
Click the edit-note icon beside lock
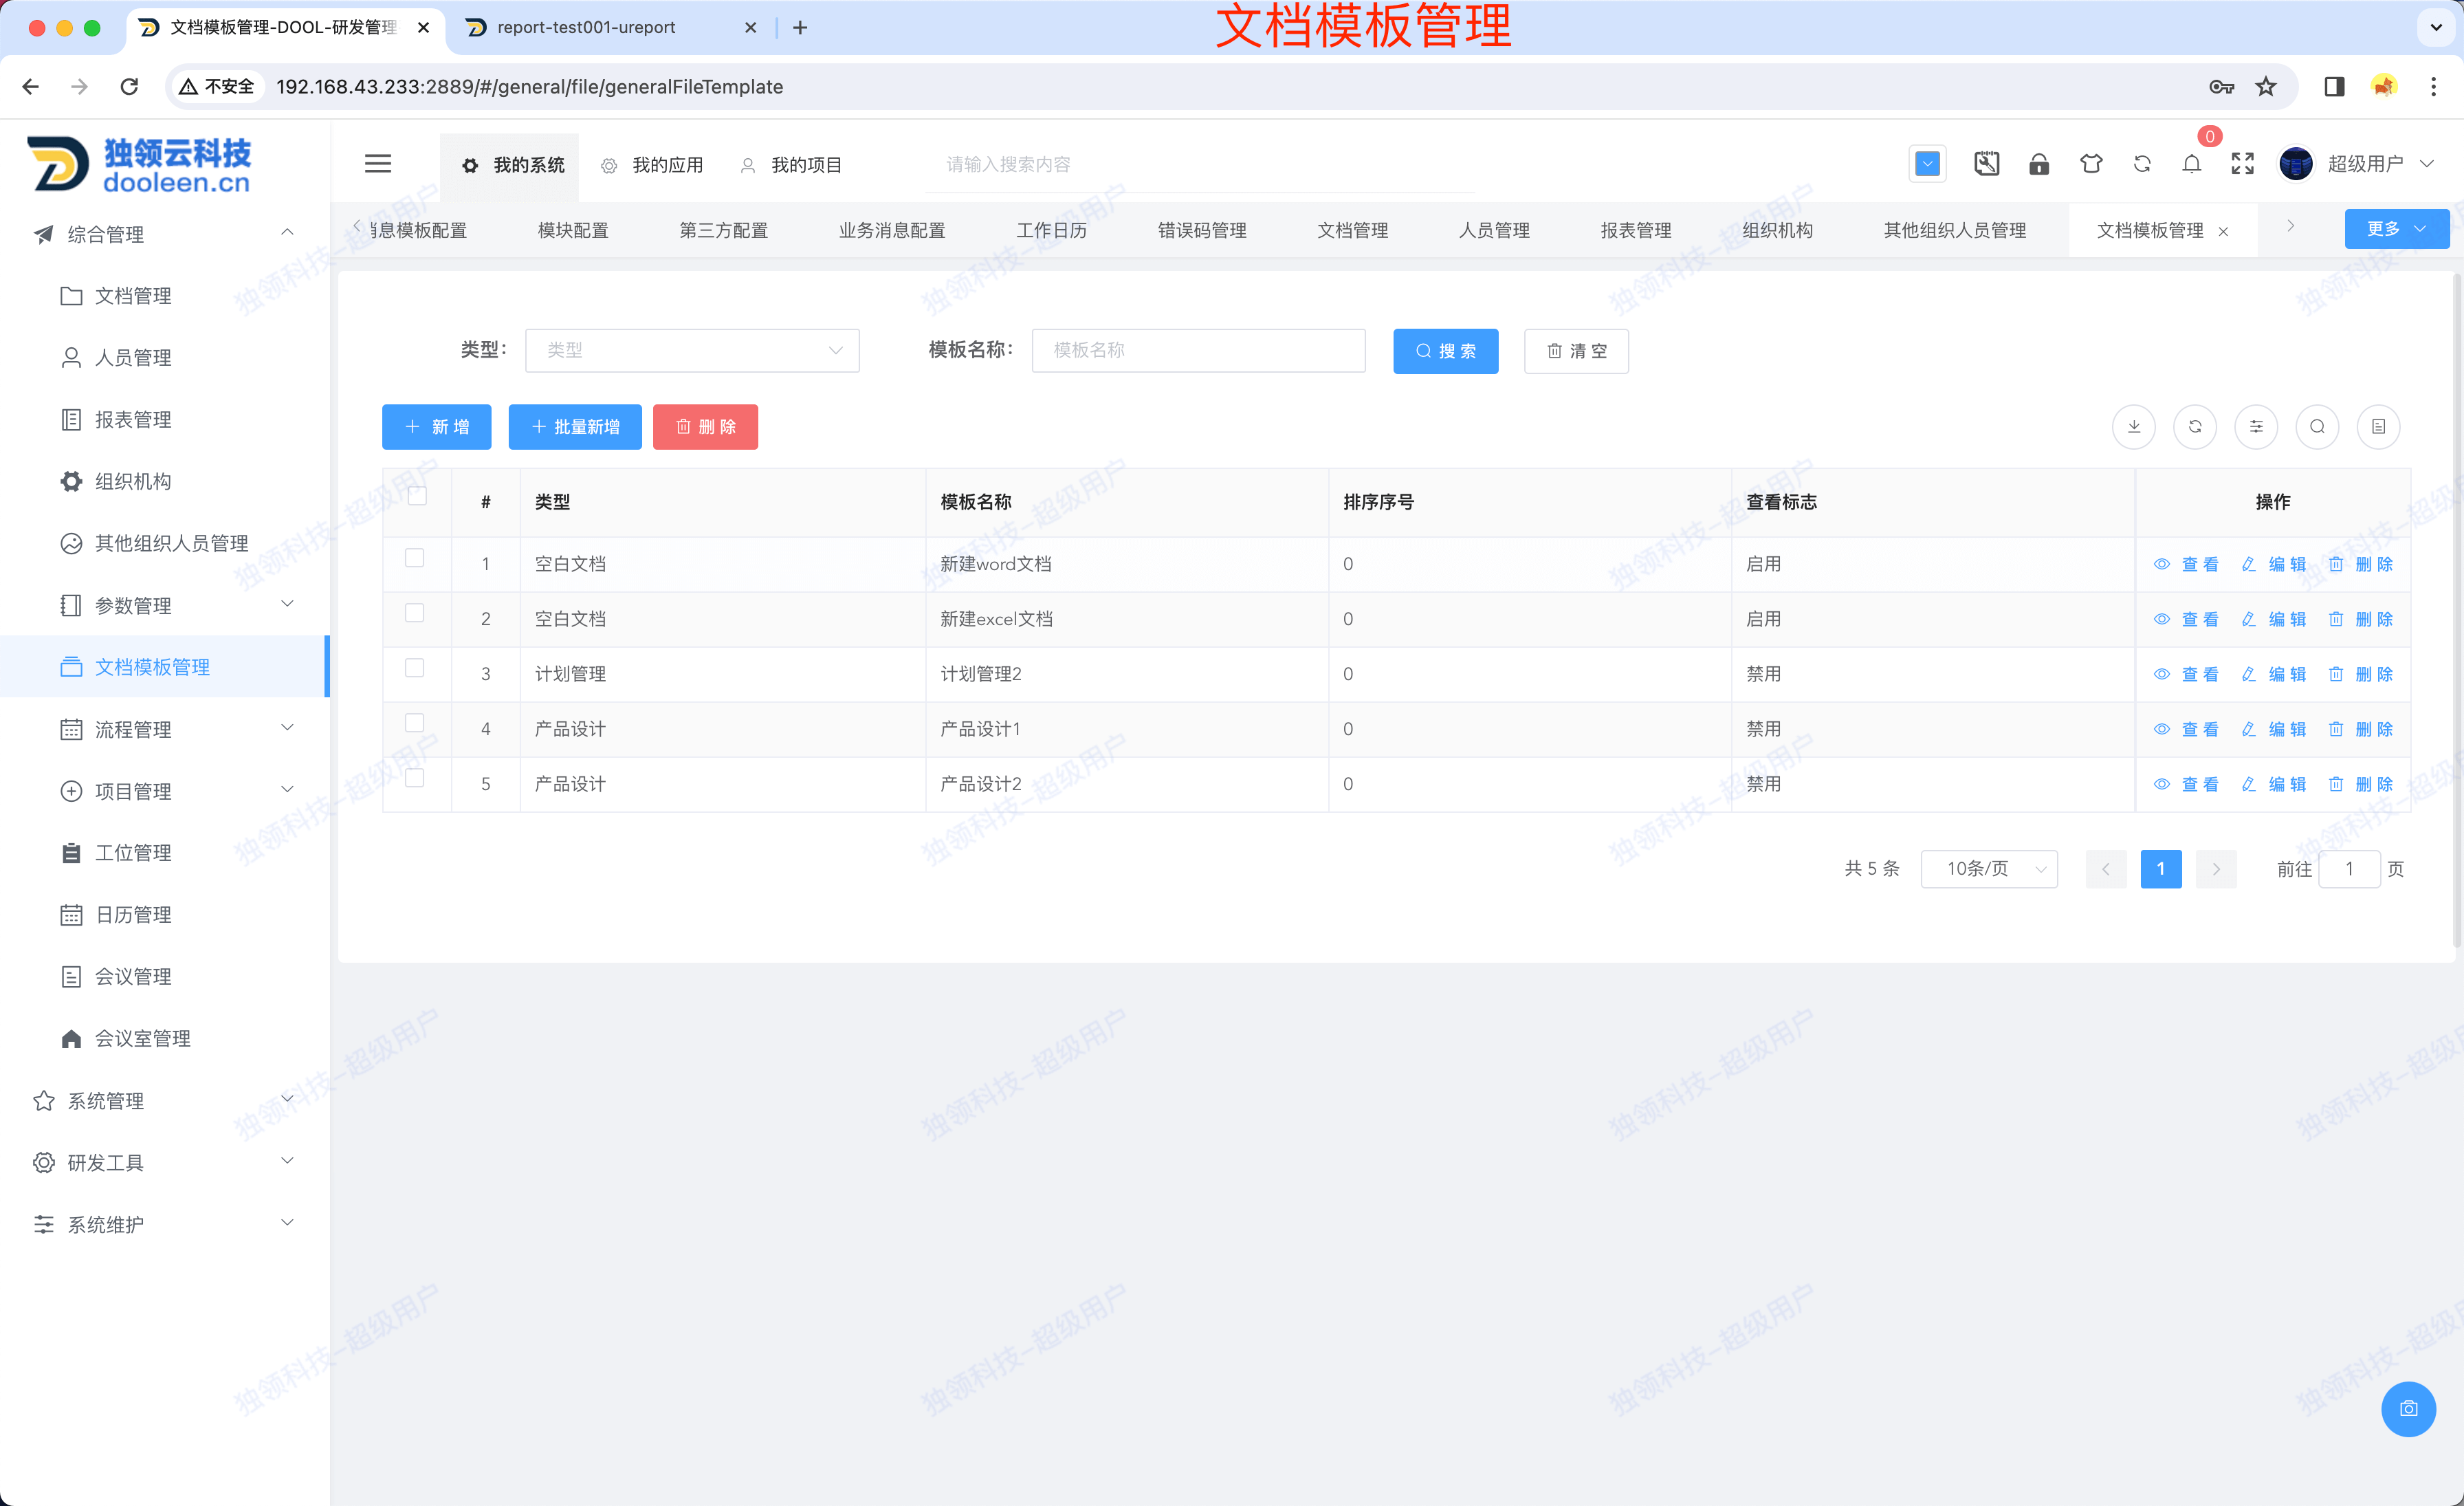pos(1987,164)
